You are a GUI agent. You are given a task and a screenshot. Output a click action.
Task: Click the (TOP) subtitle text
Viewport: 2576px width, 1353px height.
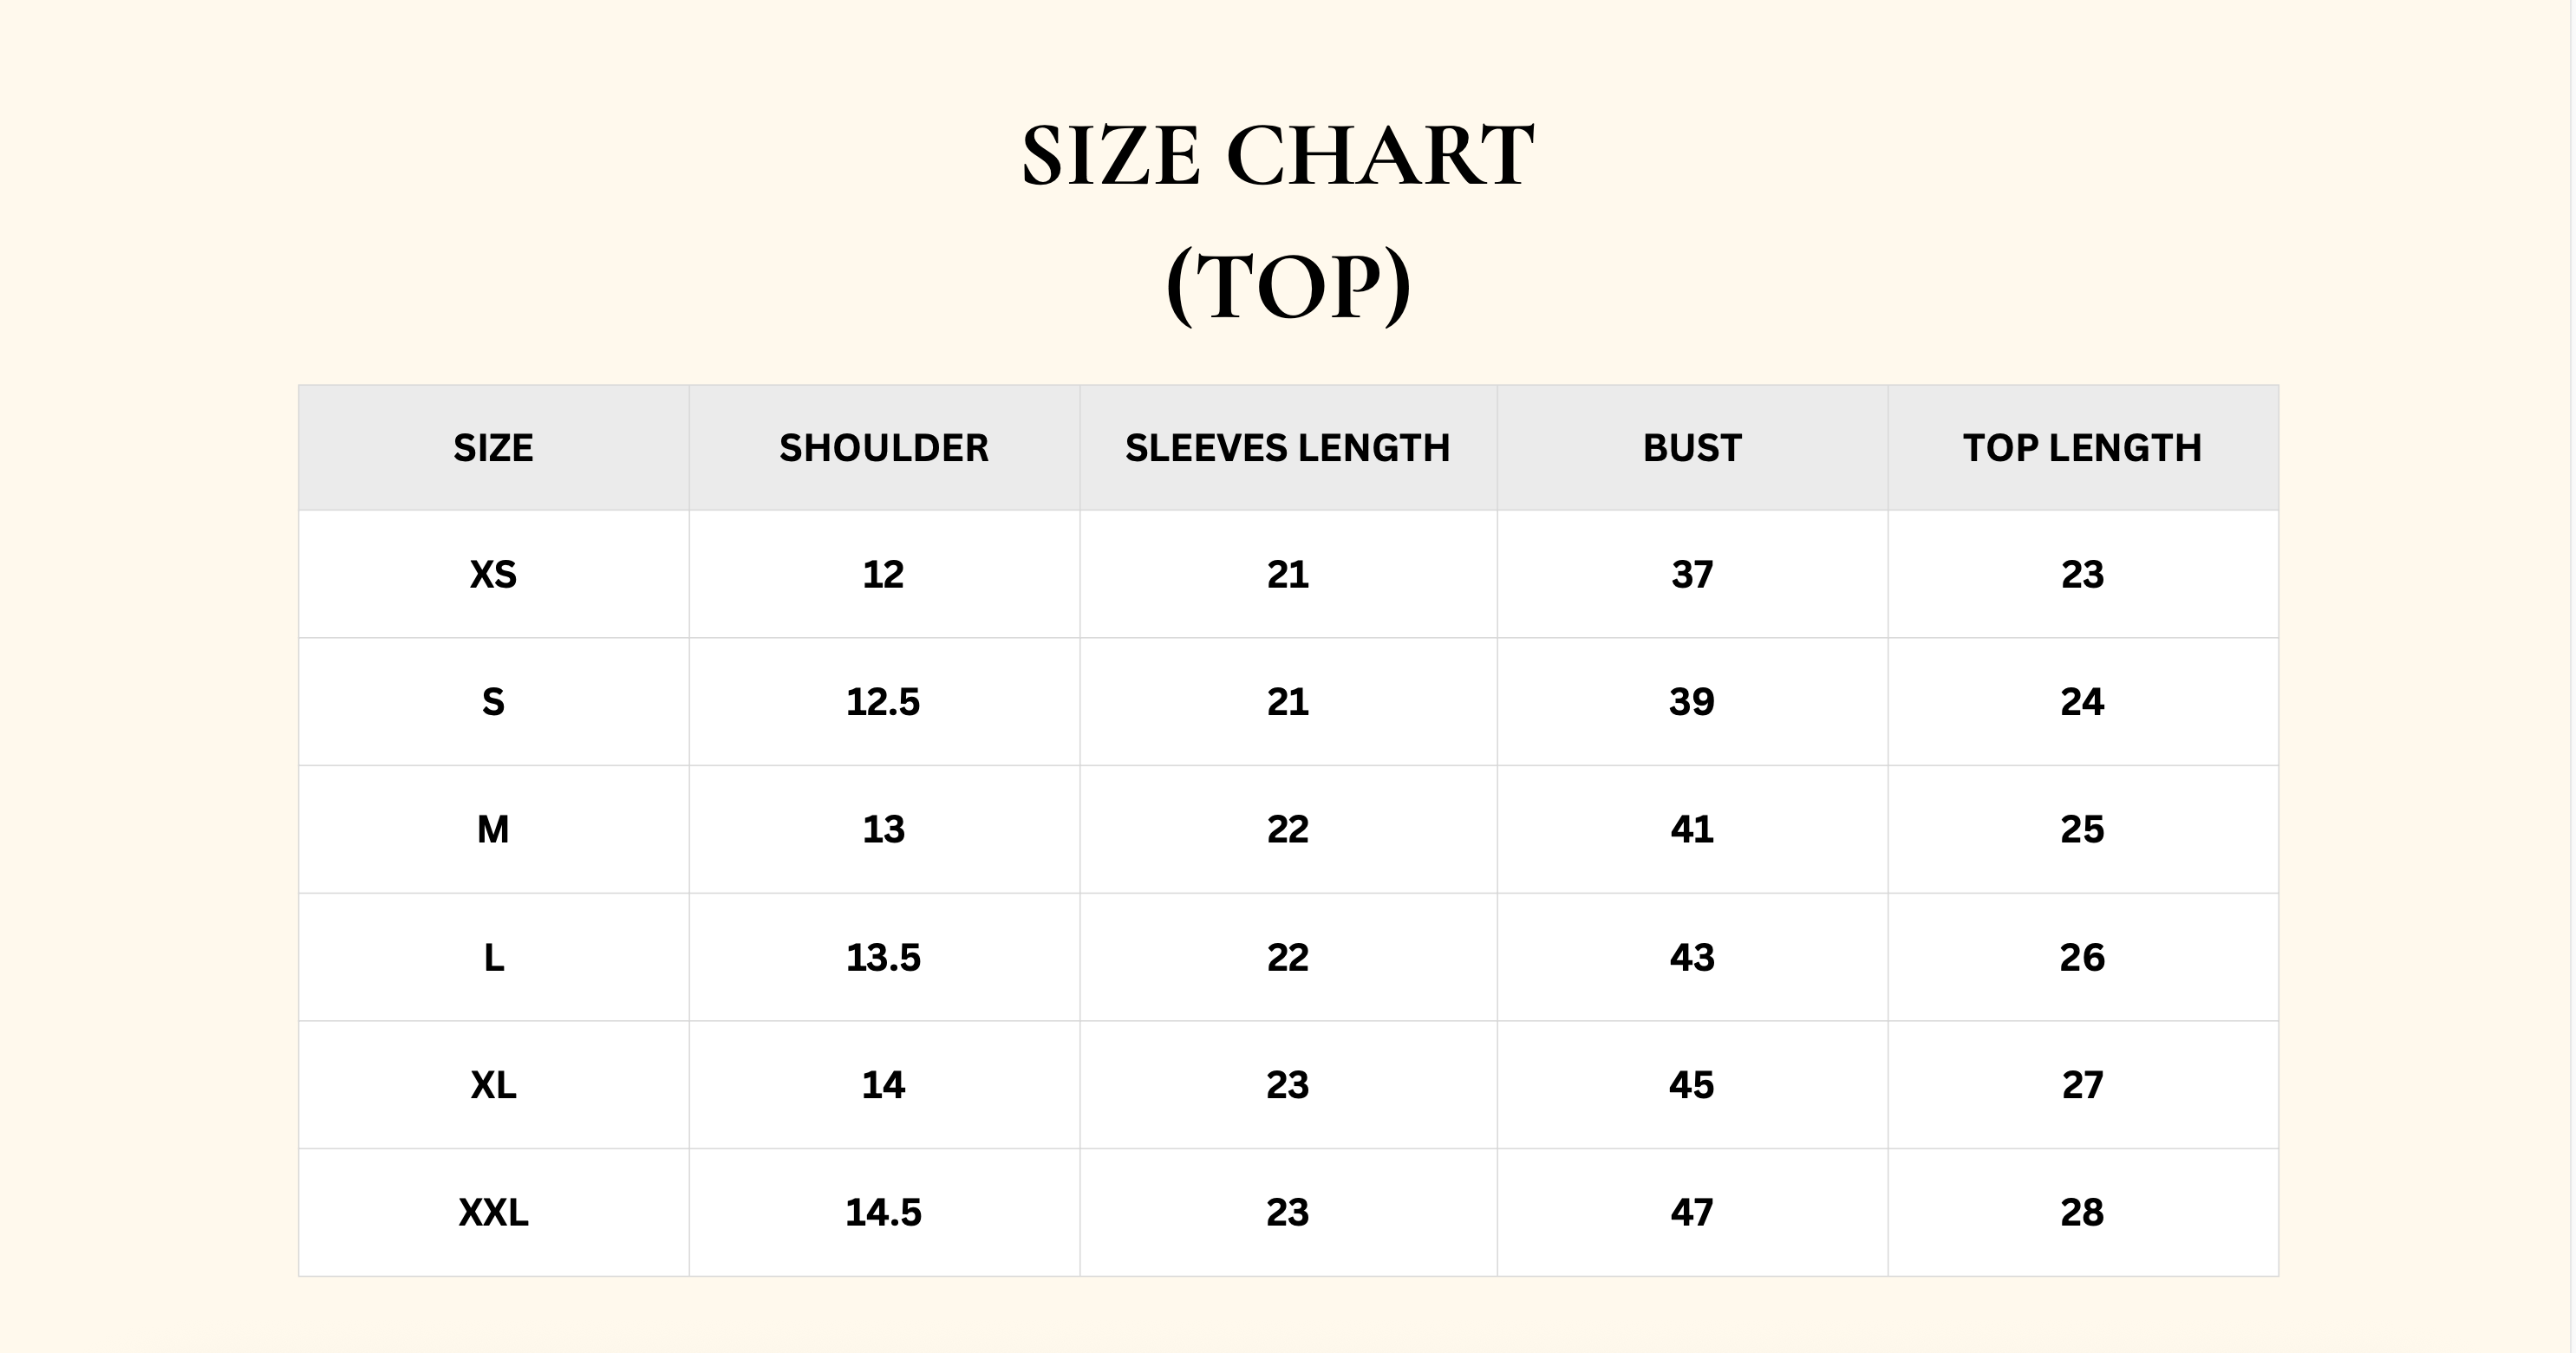(1288, 287)
